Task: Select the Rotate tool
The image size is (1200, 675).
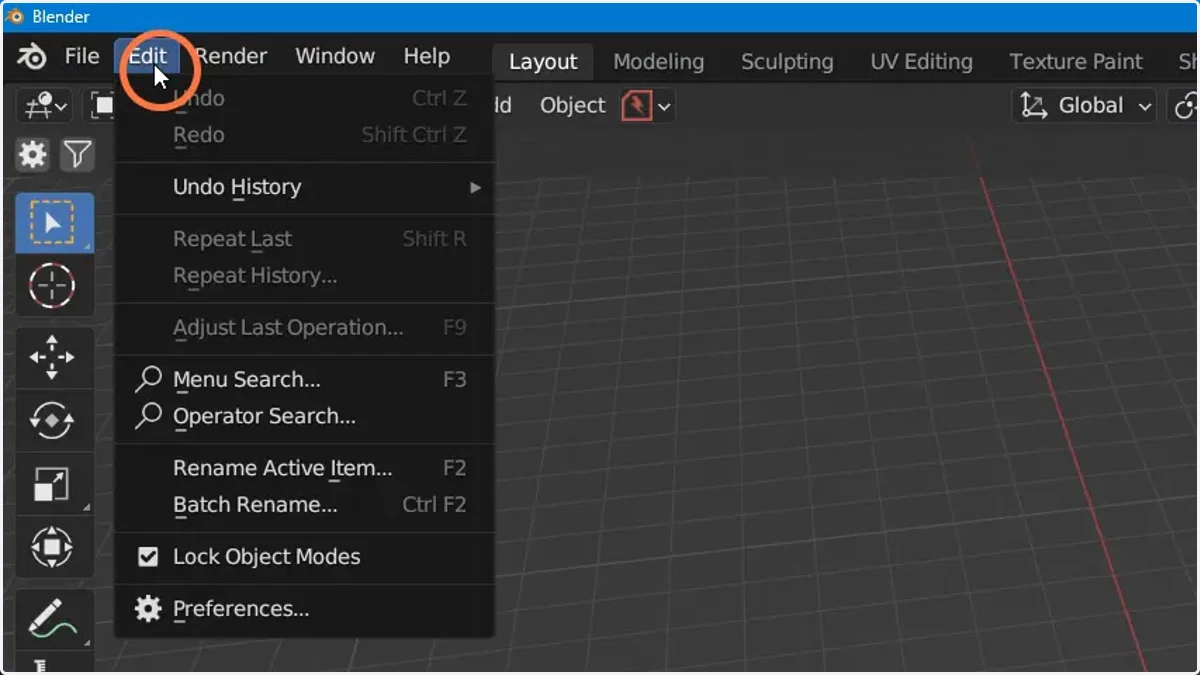Action: [x=54, y=420]
